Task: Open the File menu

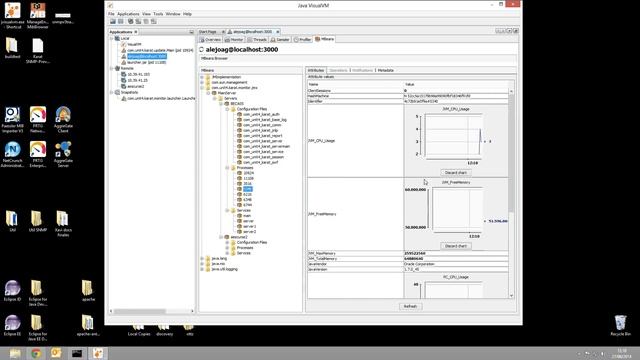Action: (111, 14)
